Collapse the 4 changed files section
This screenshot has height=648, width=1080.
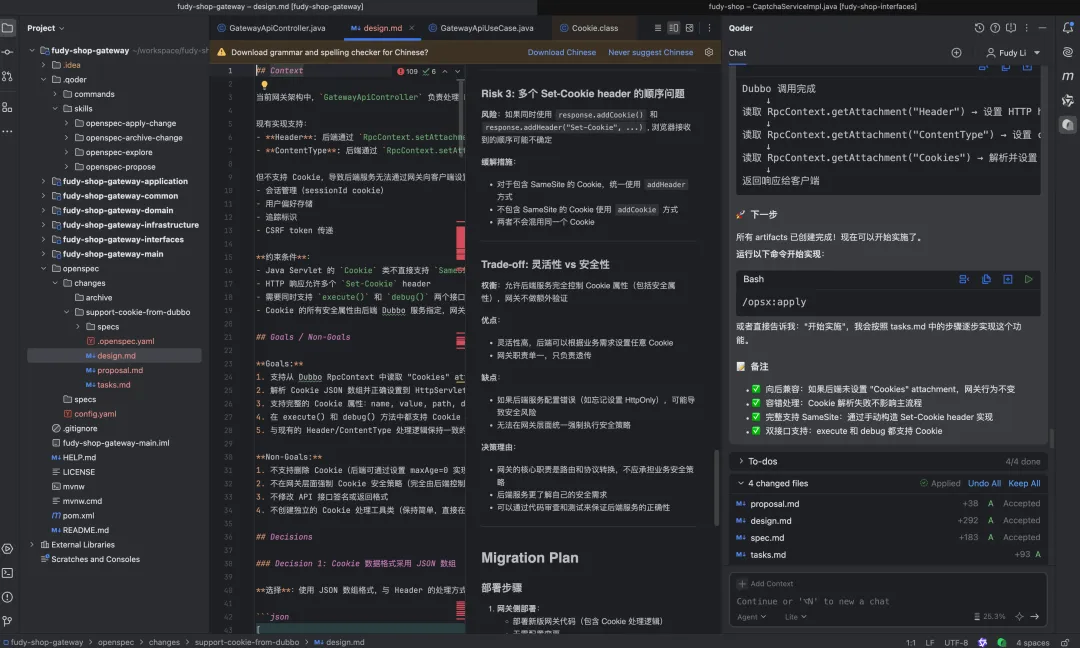741,483
